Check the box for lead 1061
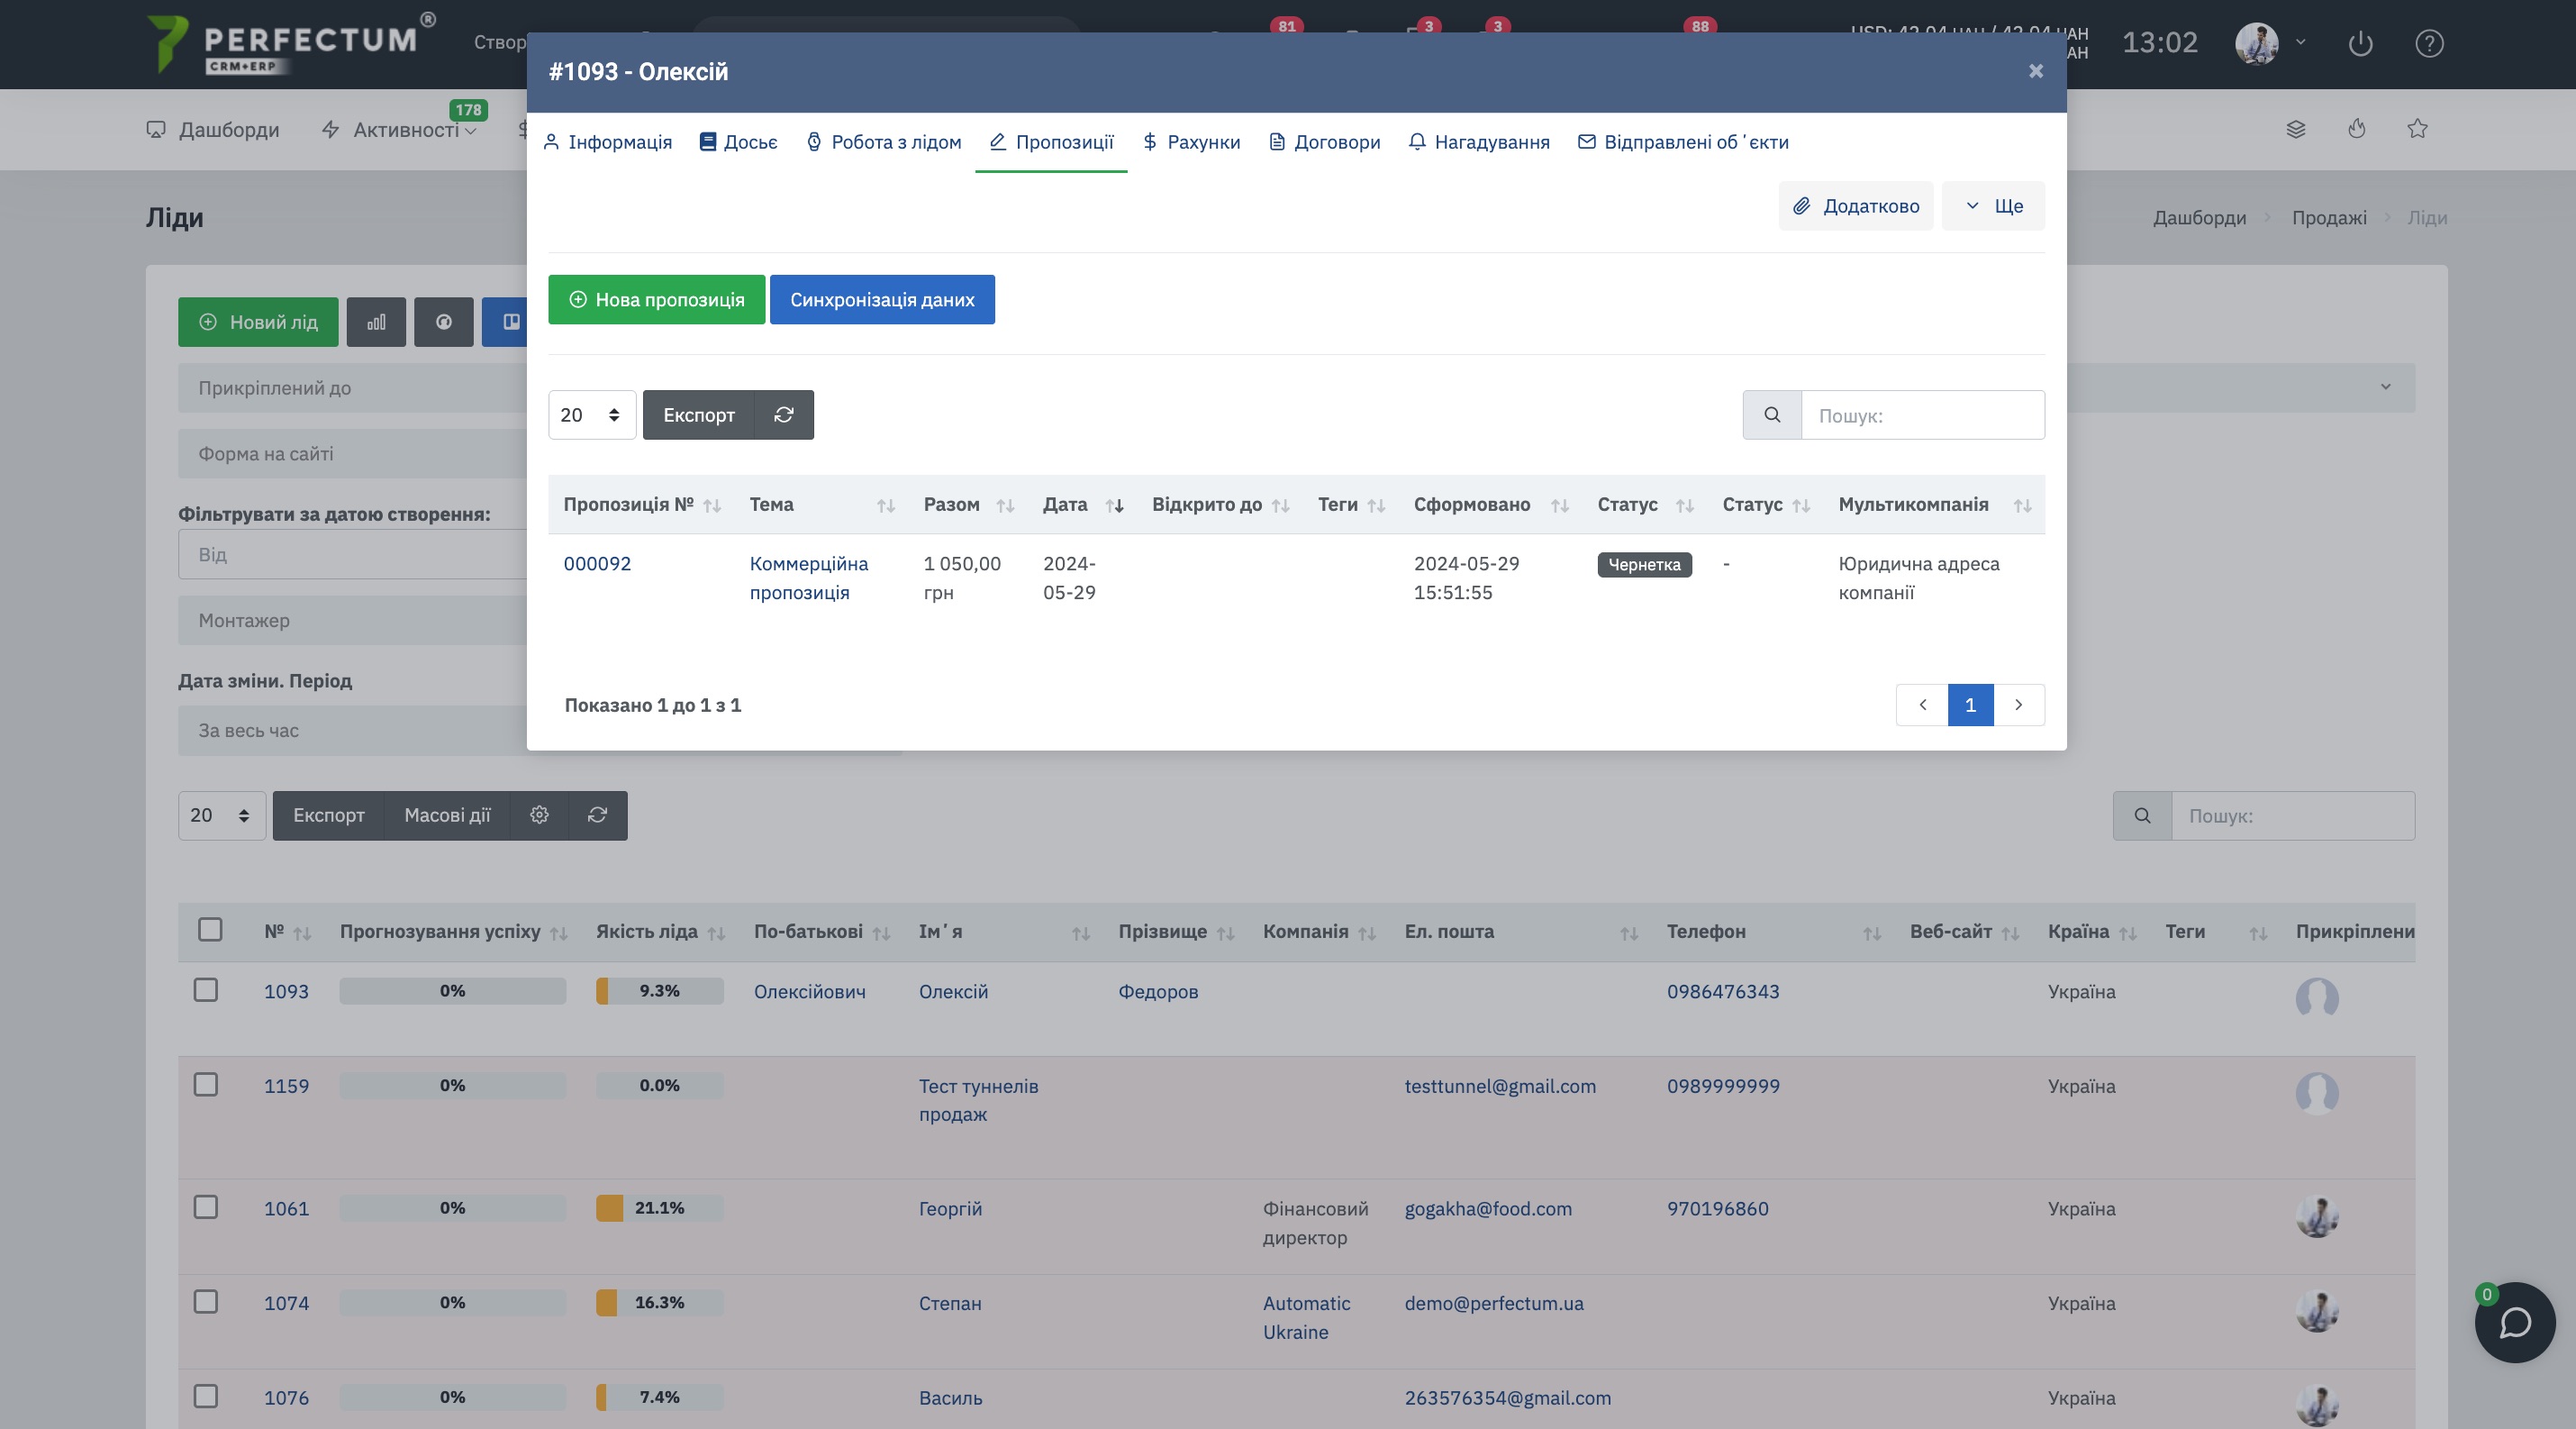The height and width of the screenshot is (1429, 2576). point(206,1207)
